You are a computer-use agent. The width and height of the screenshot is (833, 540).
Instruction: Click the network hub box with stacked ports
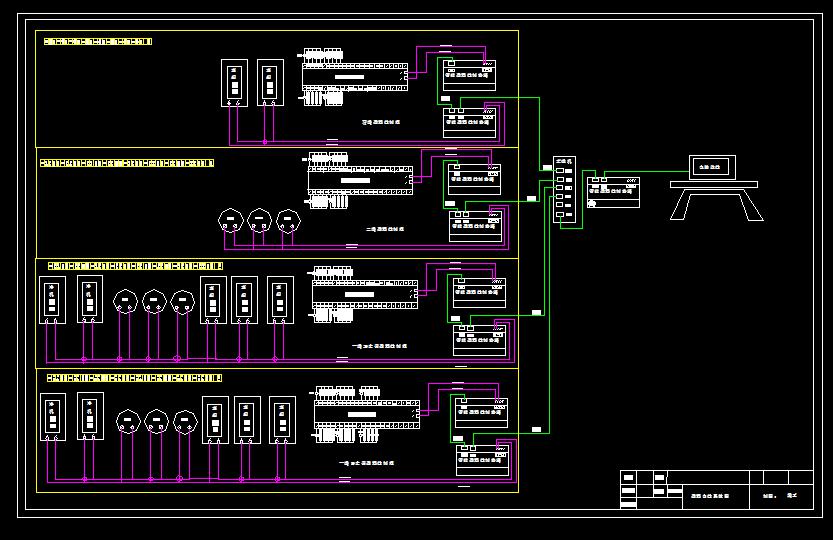(564, 189)
